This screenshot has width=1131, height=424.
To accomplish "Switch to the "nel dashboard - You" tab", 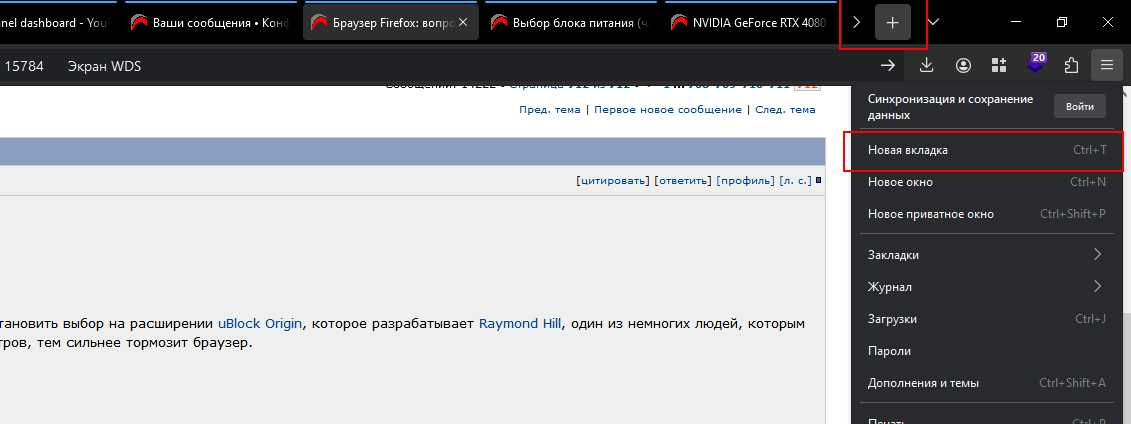I will click(x=56, y=22).
